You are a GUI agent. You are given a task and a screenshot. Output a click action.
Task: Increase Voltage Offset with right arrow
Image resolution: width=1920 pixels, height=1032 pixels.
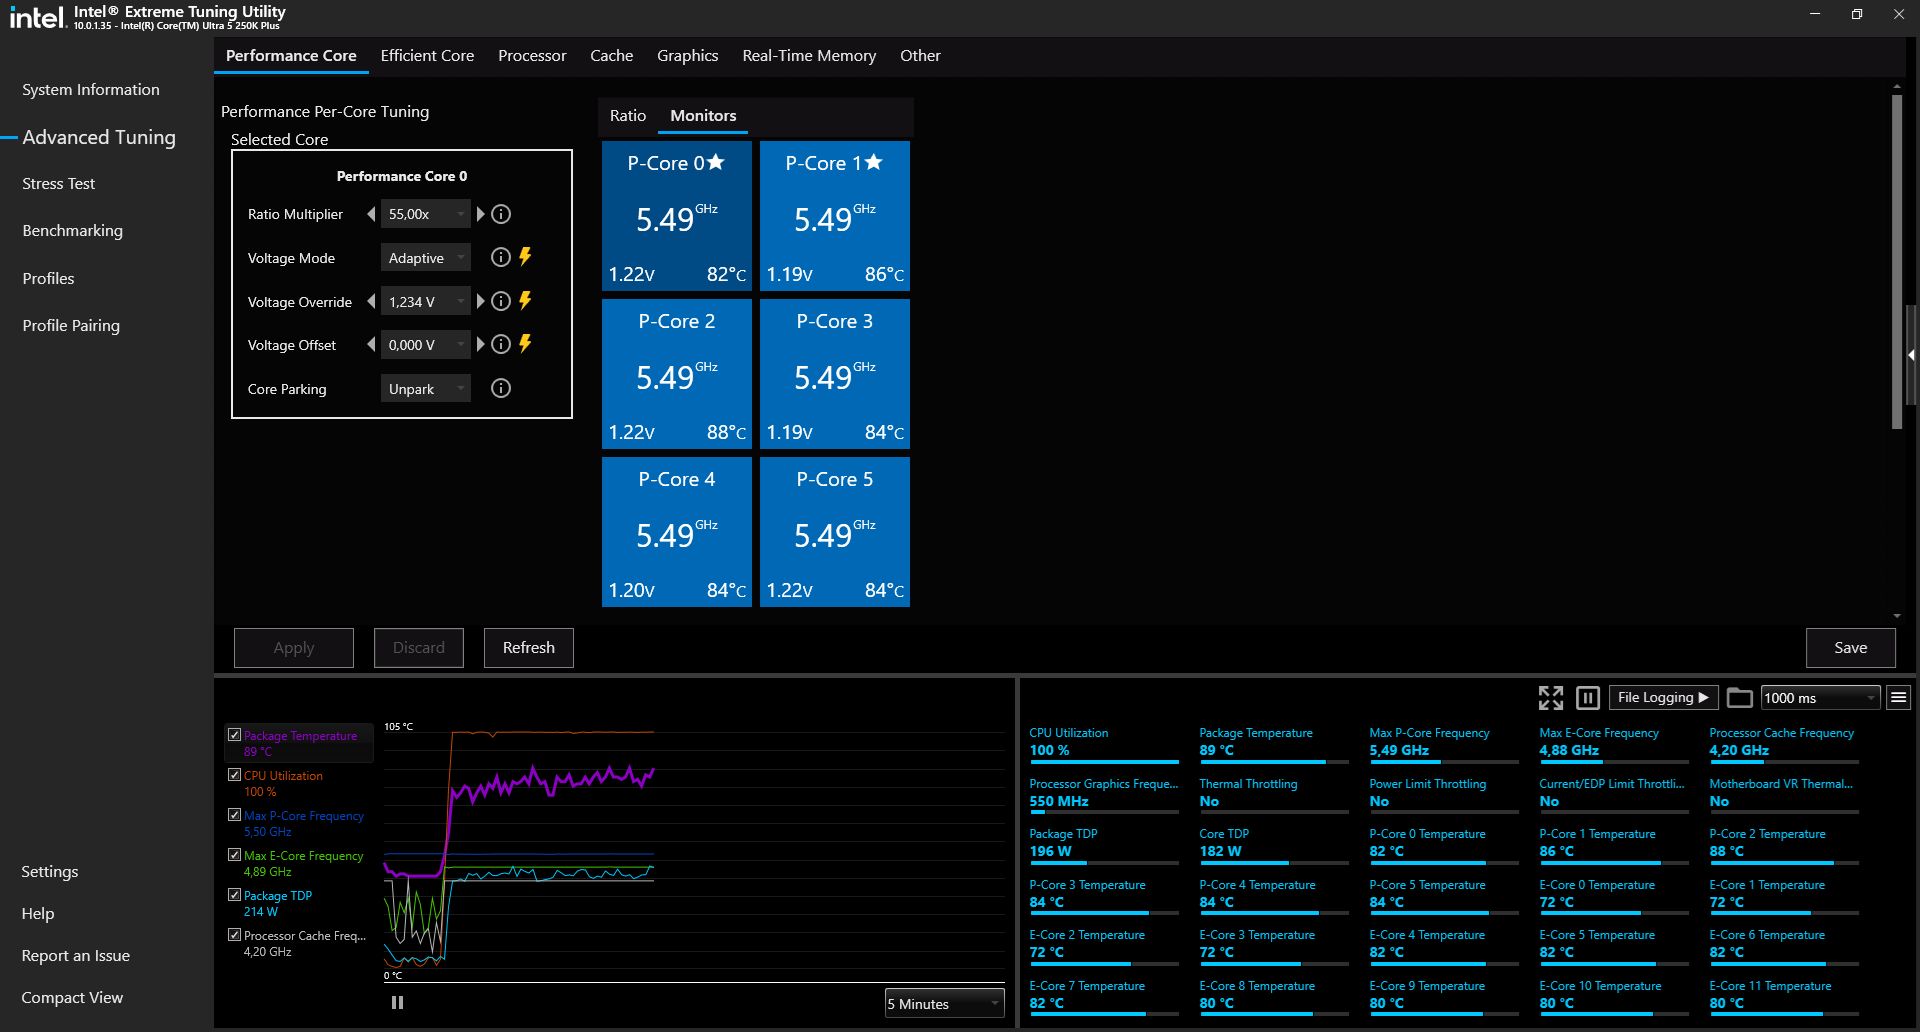pyautogui.click(x=480, y=344)
